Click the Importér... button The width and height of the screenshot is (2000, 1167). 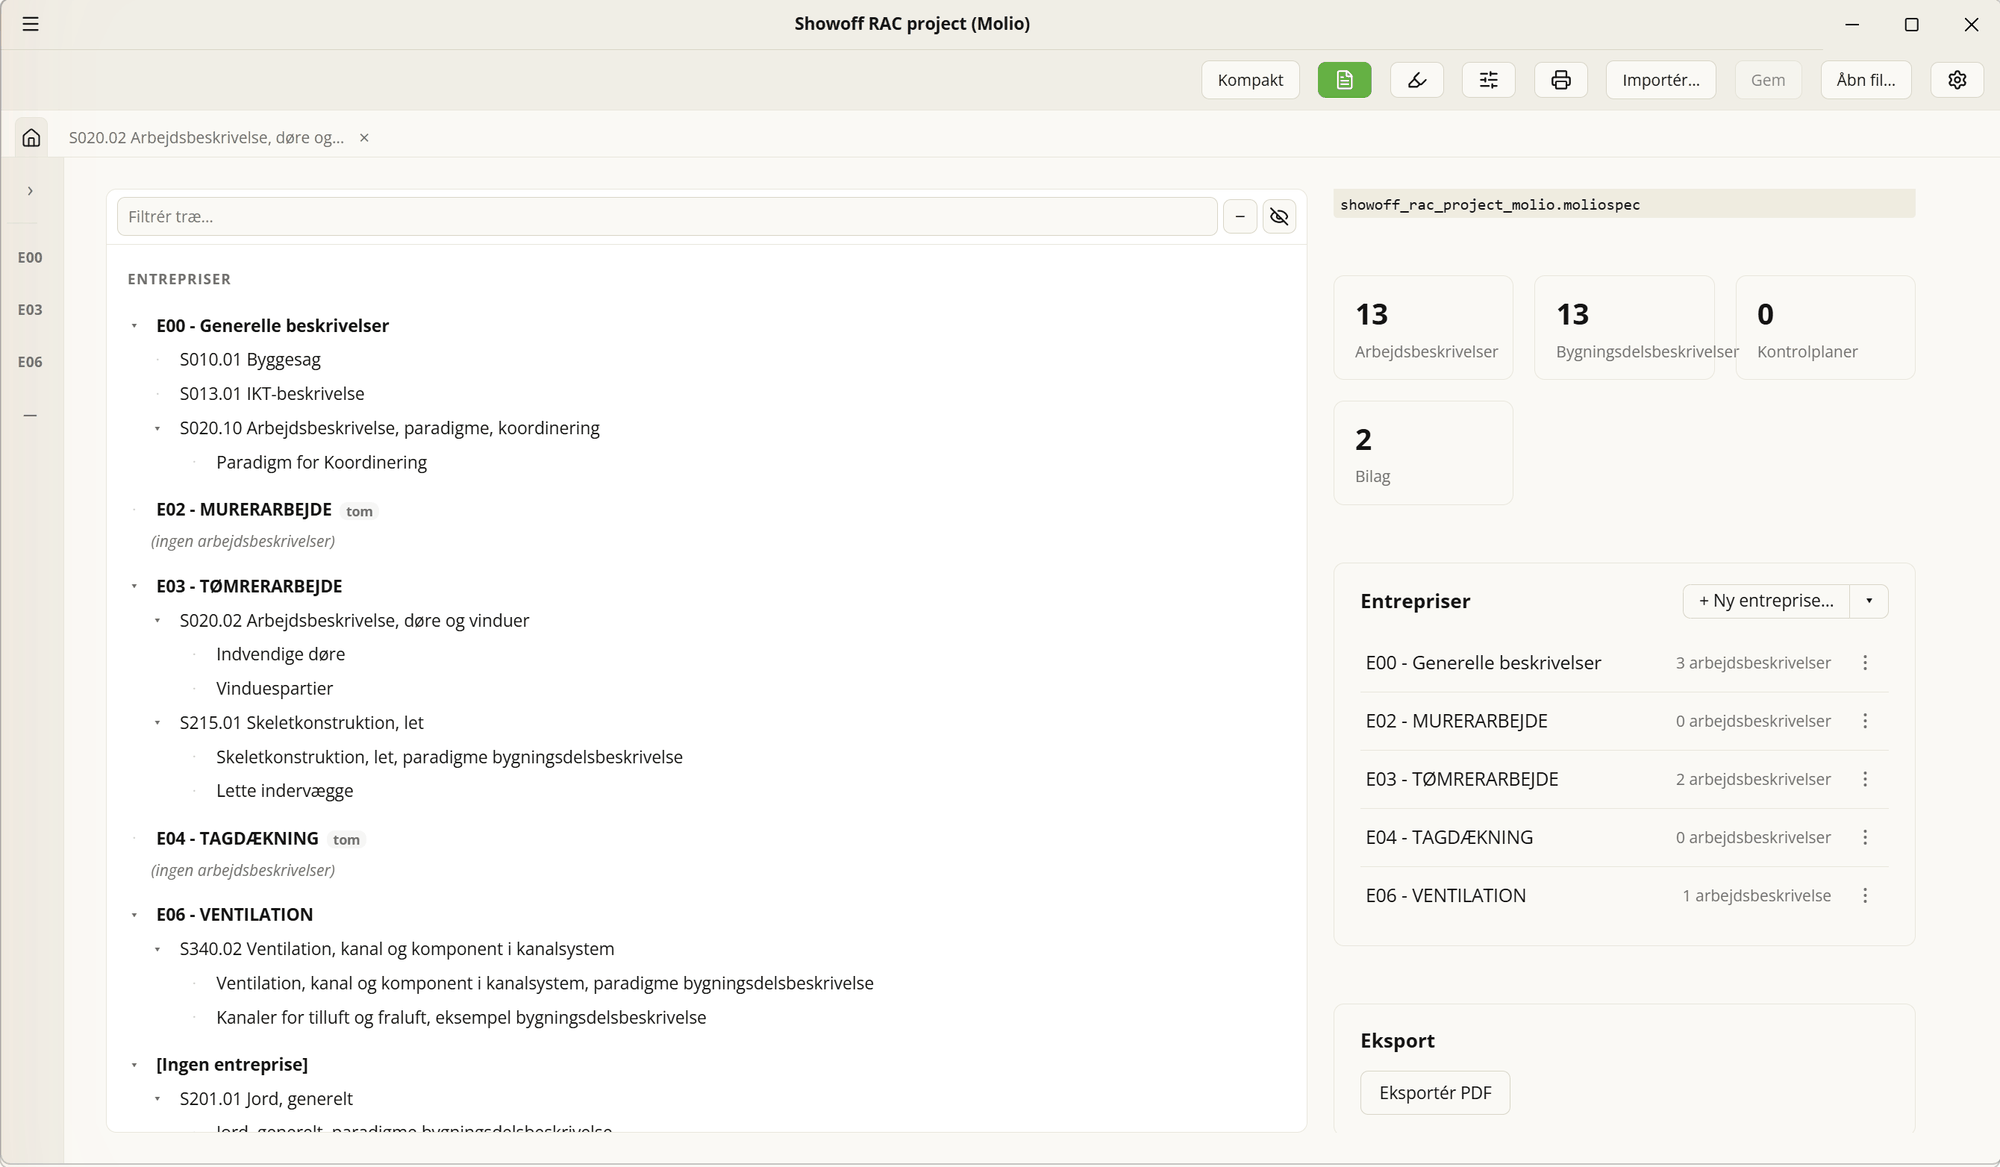tap(1660, 80)
